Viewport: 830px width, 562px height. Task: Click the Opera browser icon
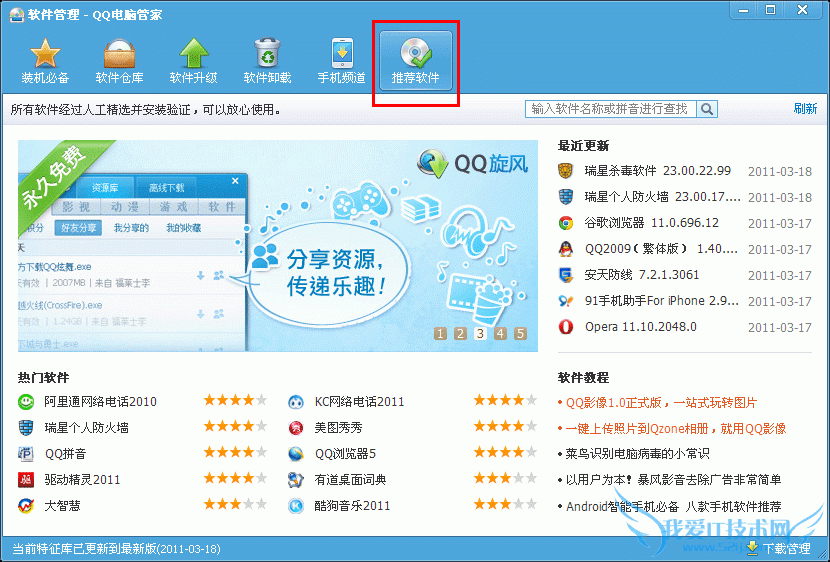(566, 327)
